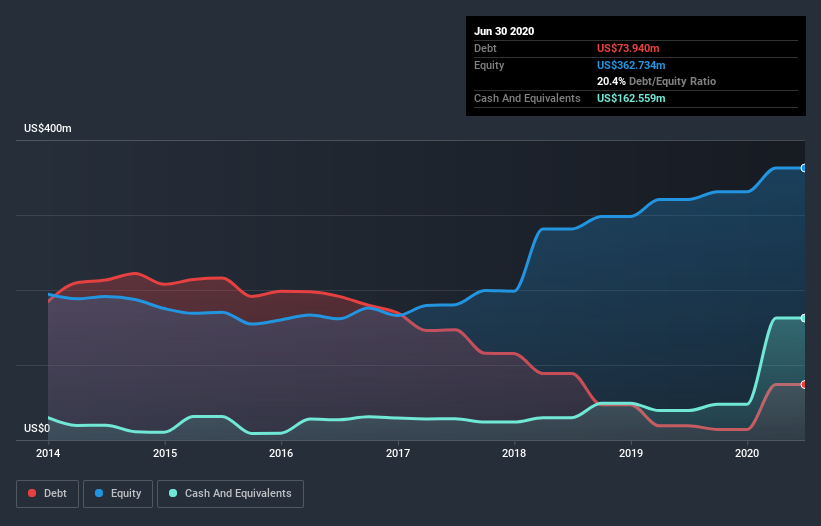Select the teal Cash endpoint marker on the chart
This screenshot has height=526, width=821.
click(803, 318)
